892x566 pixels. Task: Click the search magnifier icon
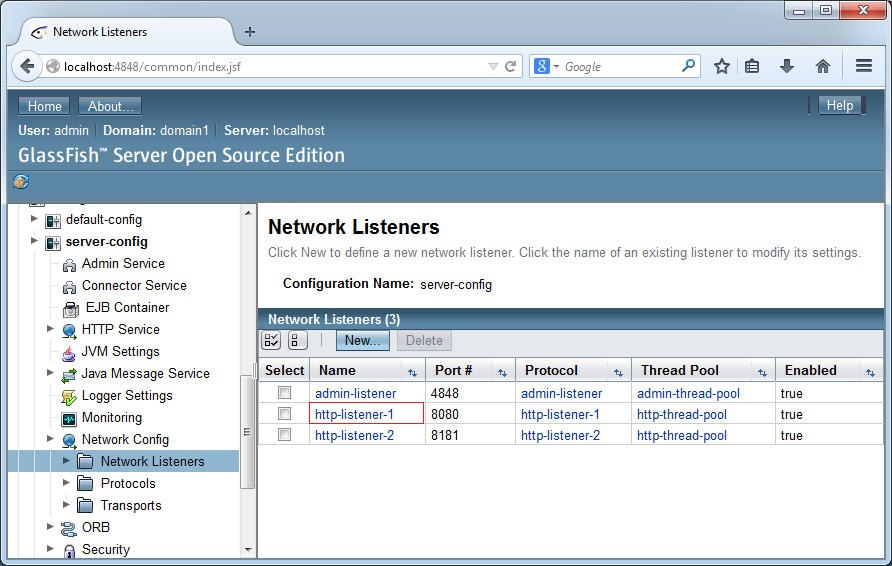(688, 66)
